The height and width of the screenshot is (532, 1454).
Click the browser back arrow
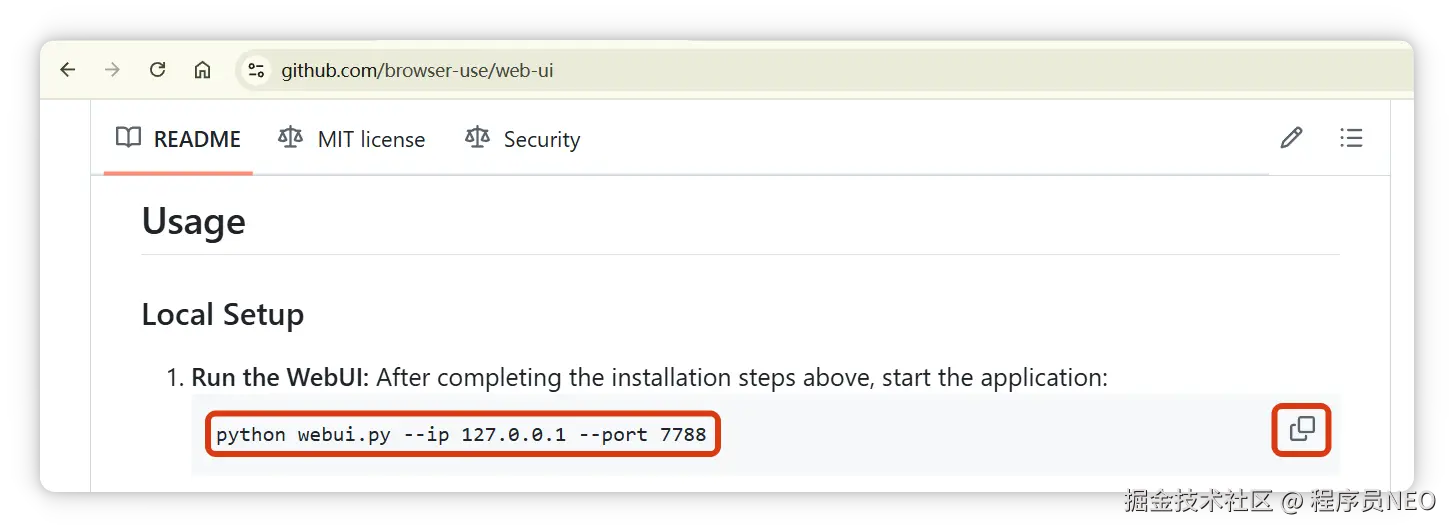(67, 70)
